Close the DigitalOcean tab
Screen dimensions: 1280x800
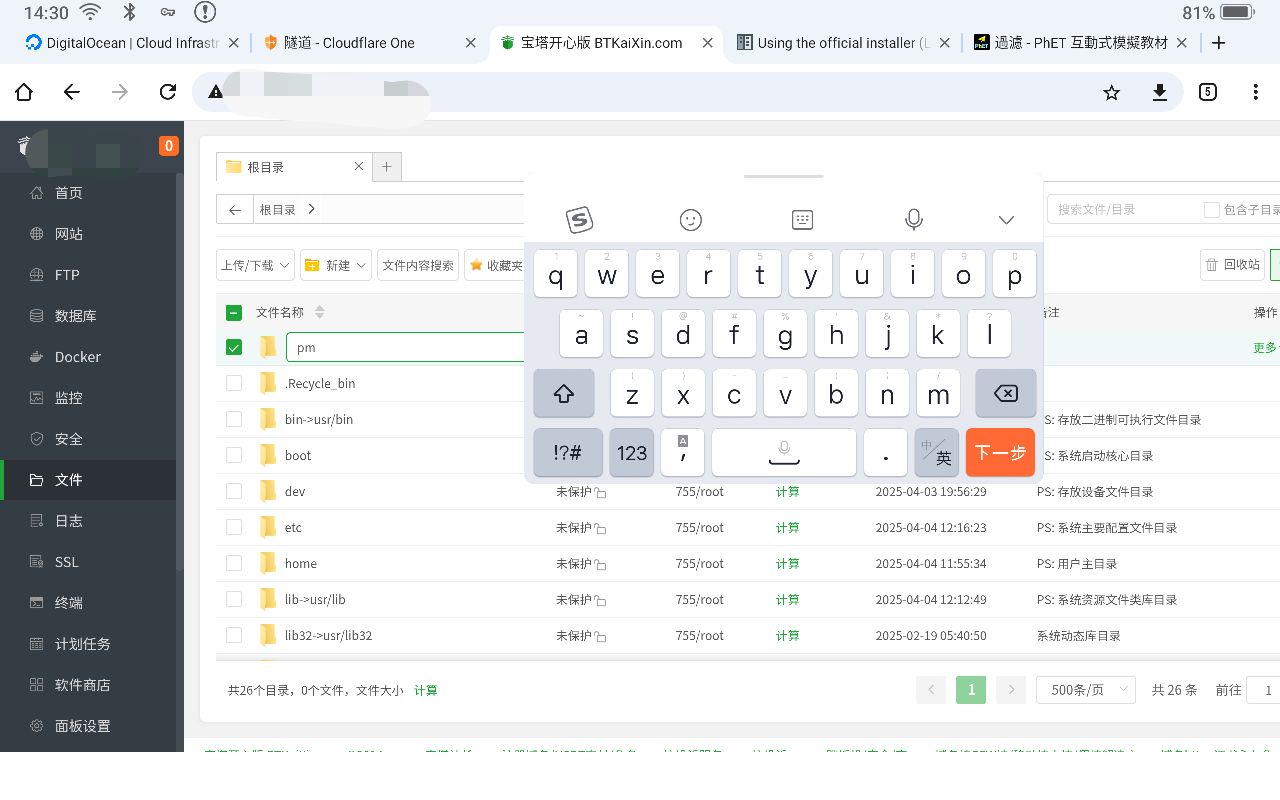coord(234,43)
